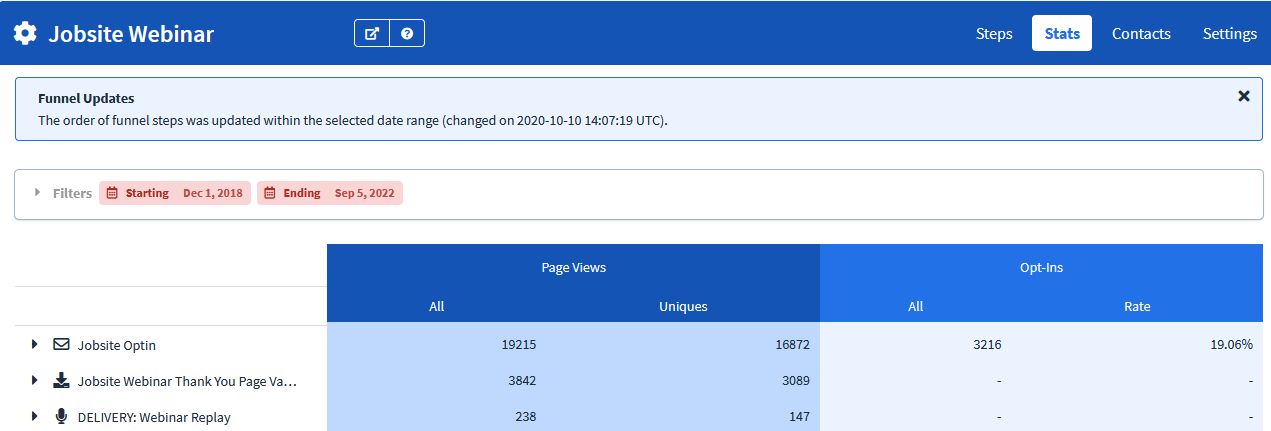Open Jobsite Optin step name

coord(117,345)
